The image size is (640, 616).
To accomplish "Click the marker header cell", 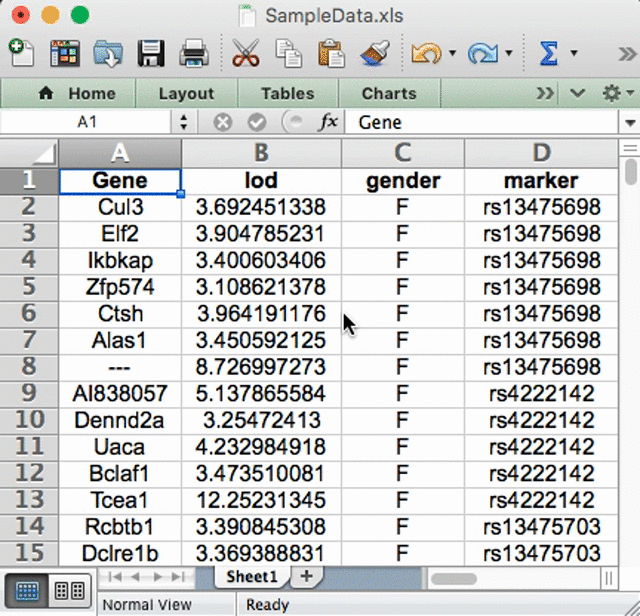I will coord(541,181).
